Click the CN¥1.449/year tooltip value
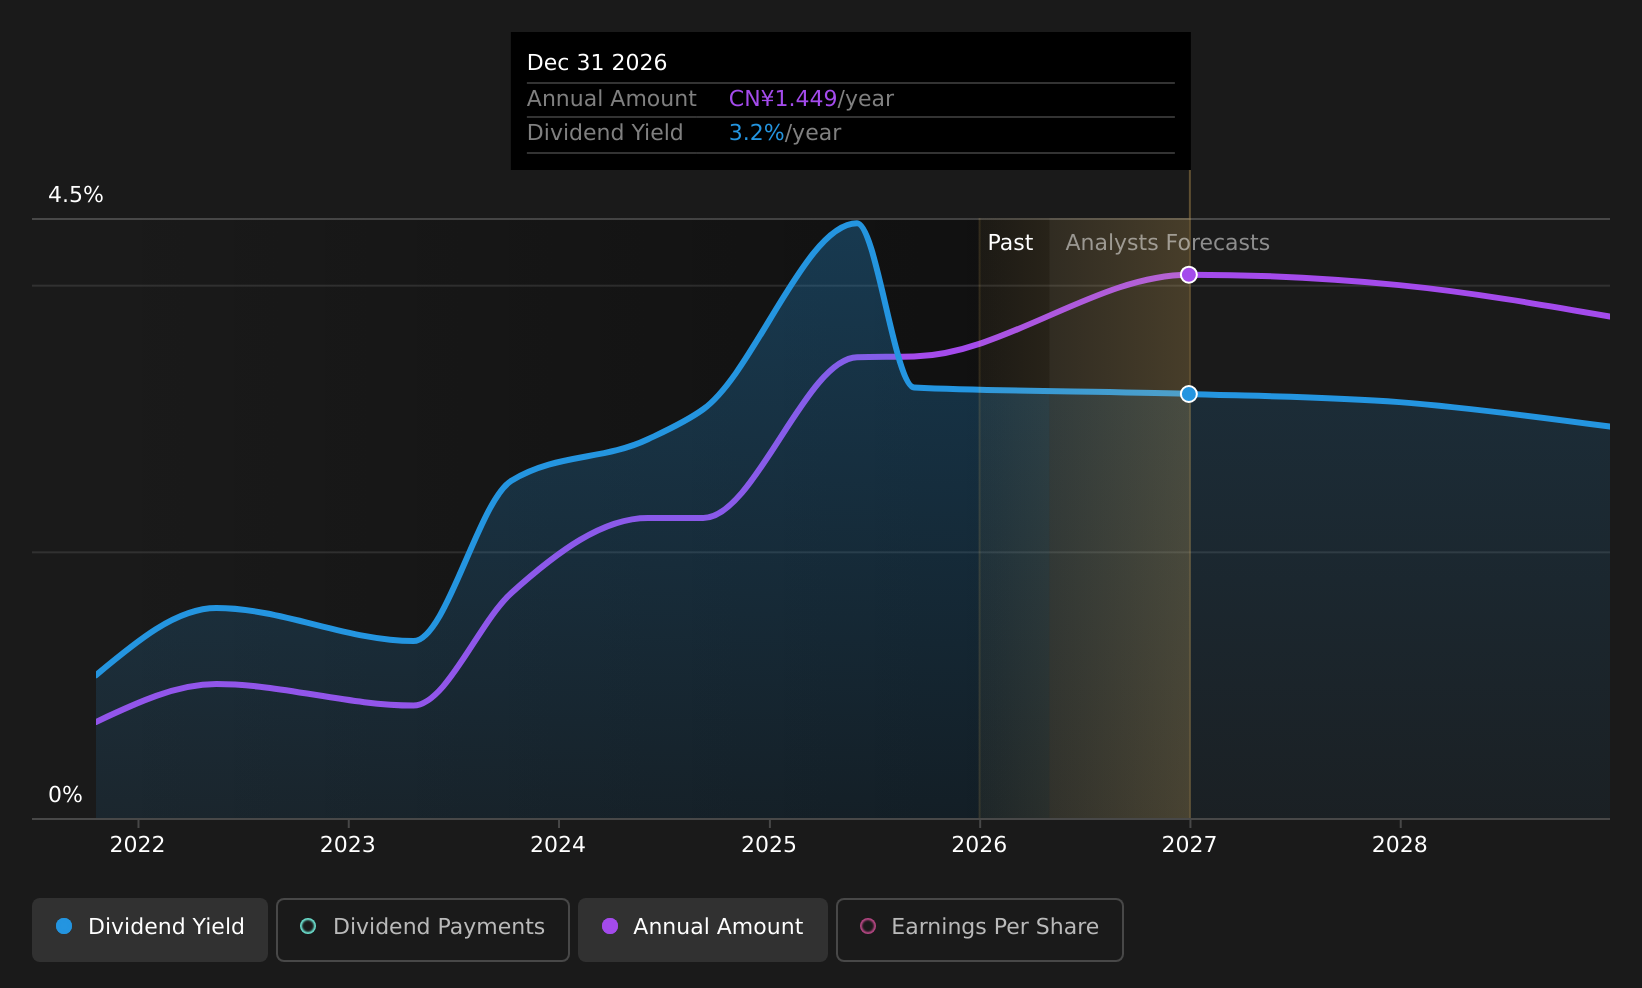Screen dimensions: 1642x988 811,99
